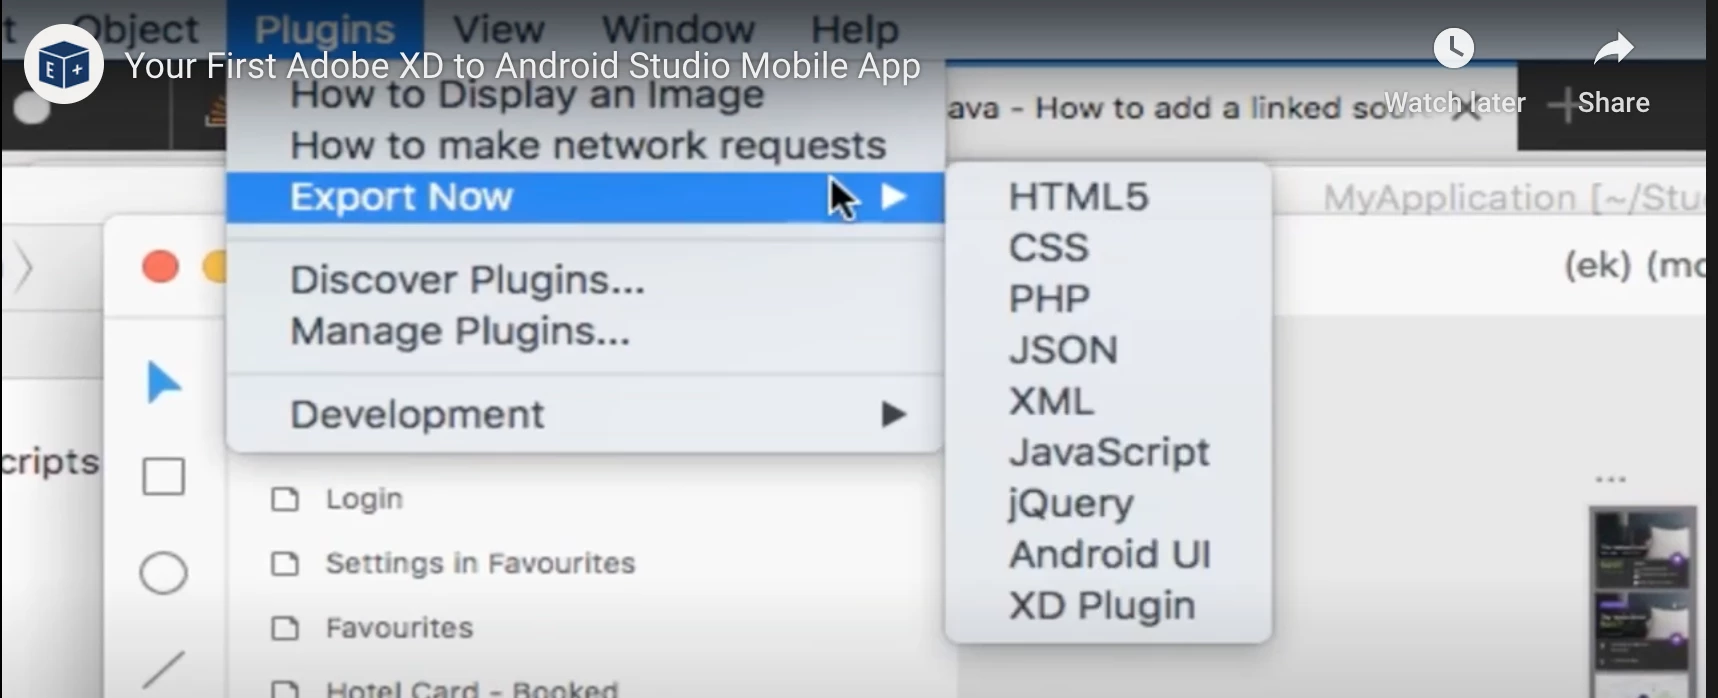Open the Window menu
This screenshot has width=1718, height=698.
click(678, 28)
